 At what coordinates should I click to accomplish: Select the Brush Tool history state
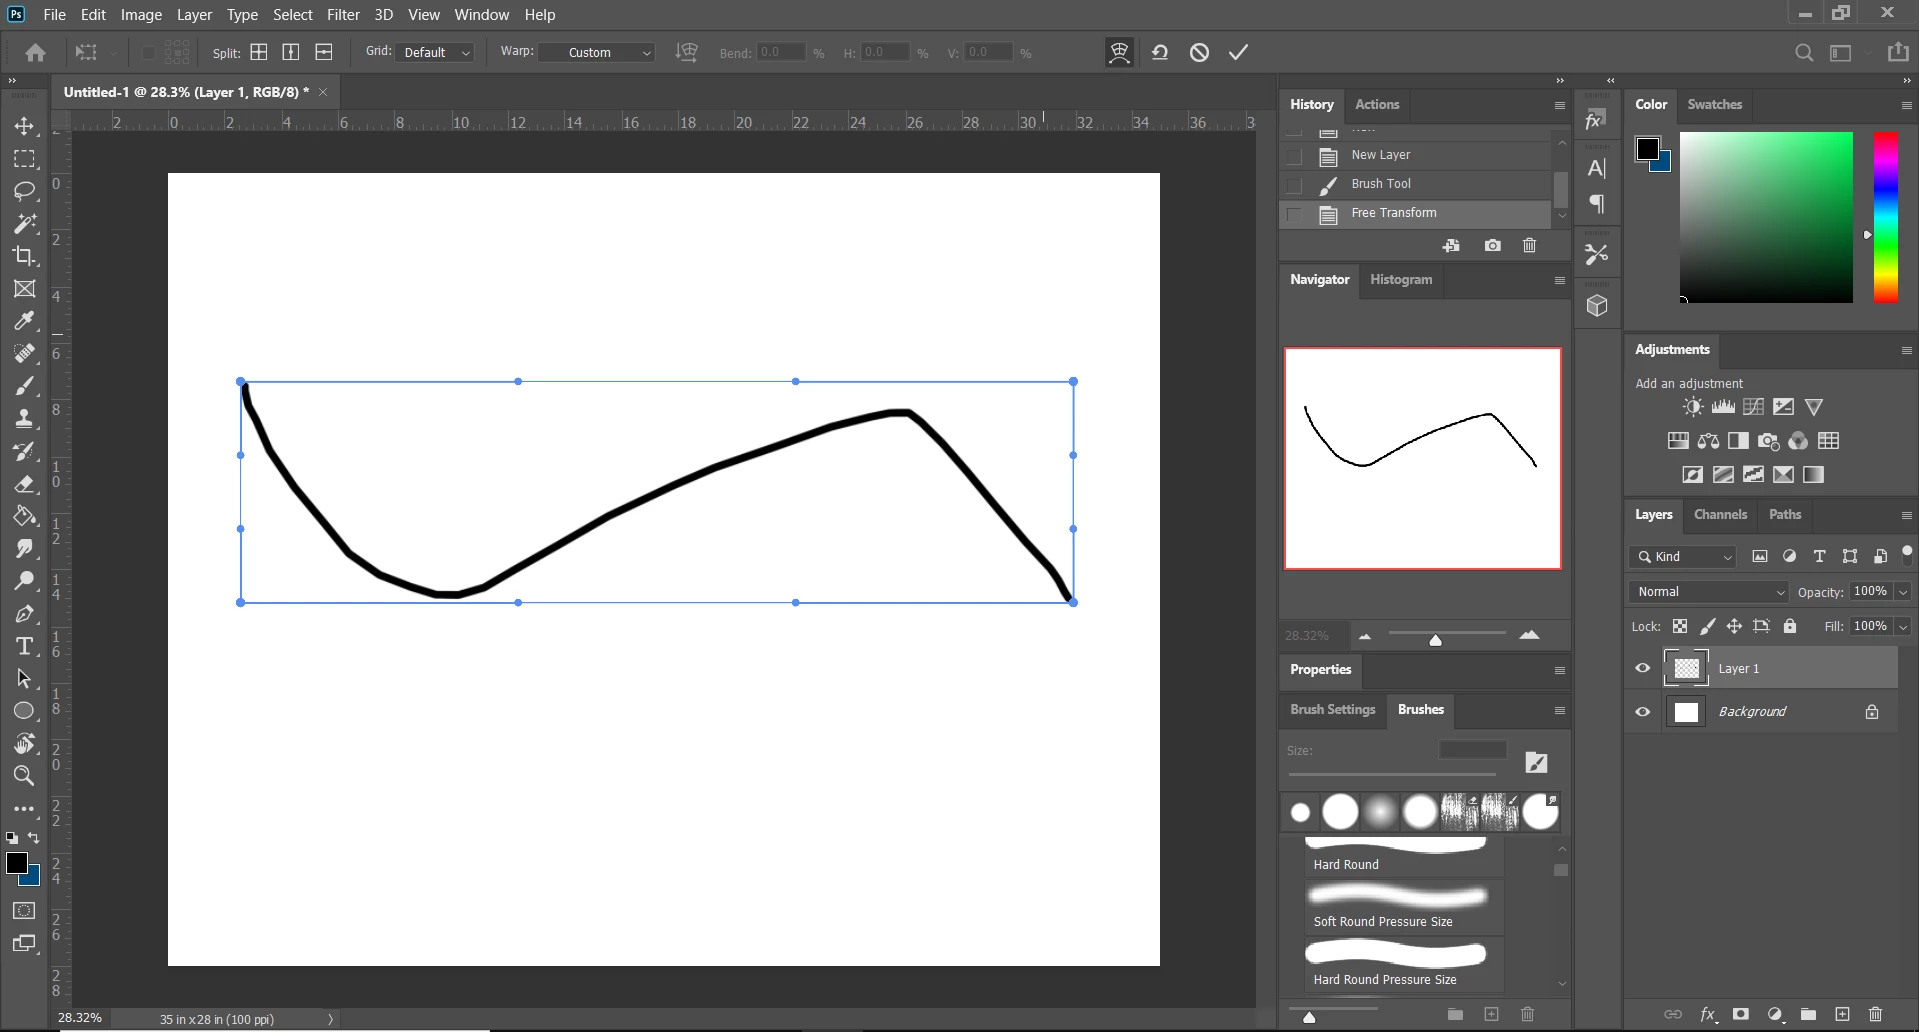click(1415, 185)
